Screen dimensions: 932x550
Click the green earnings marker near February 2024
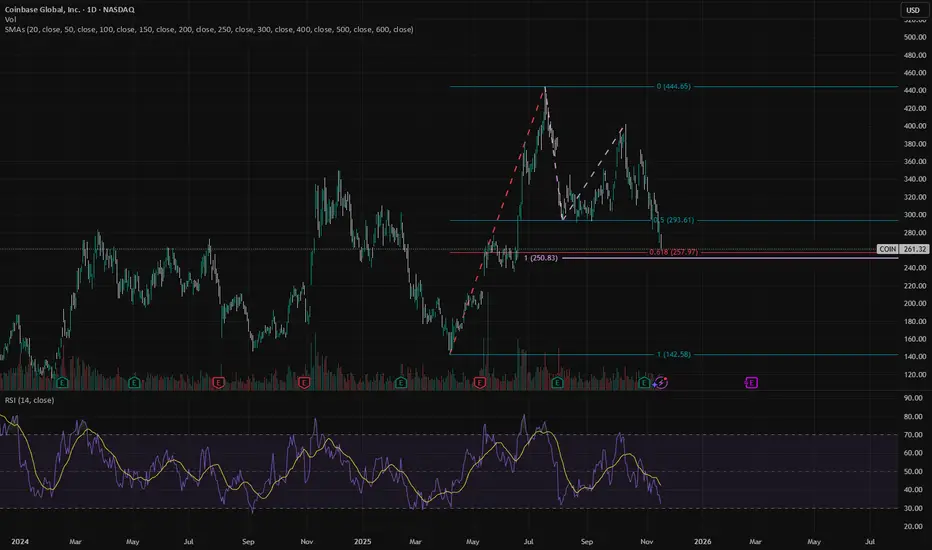point(62,383)
